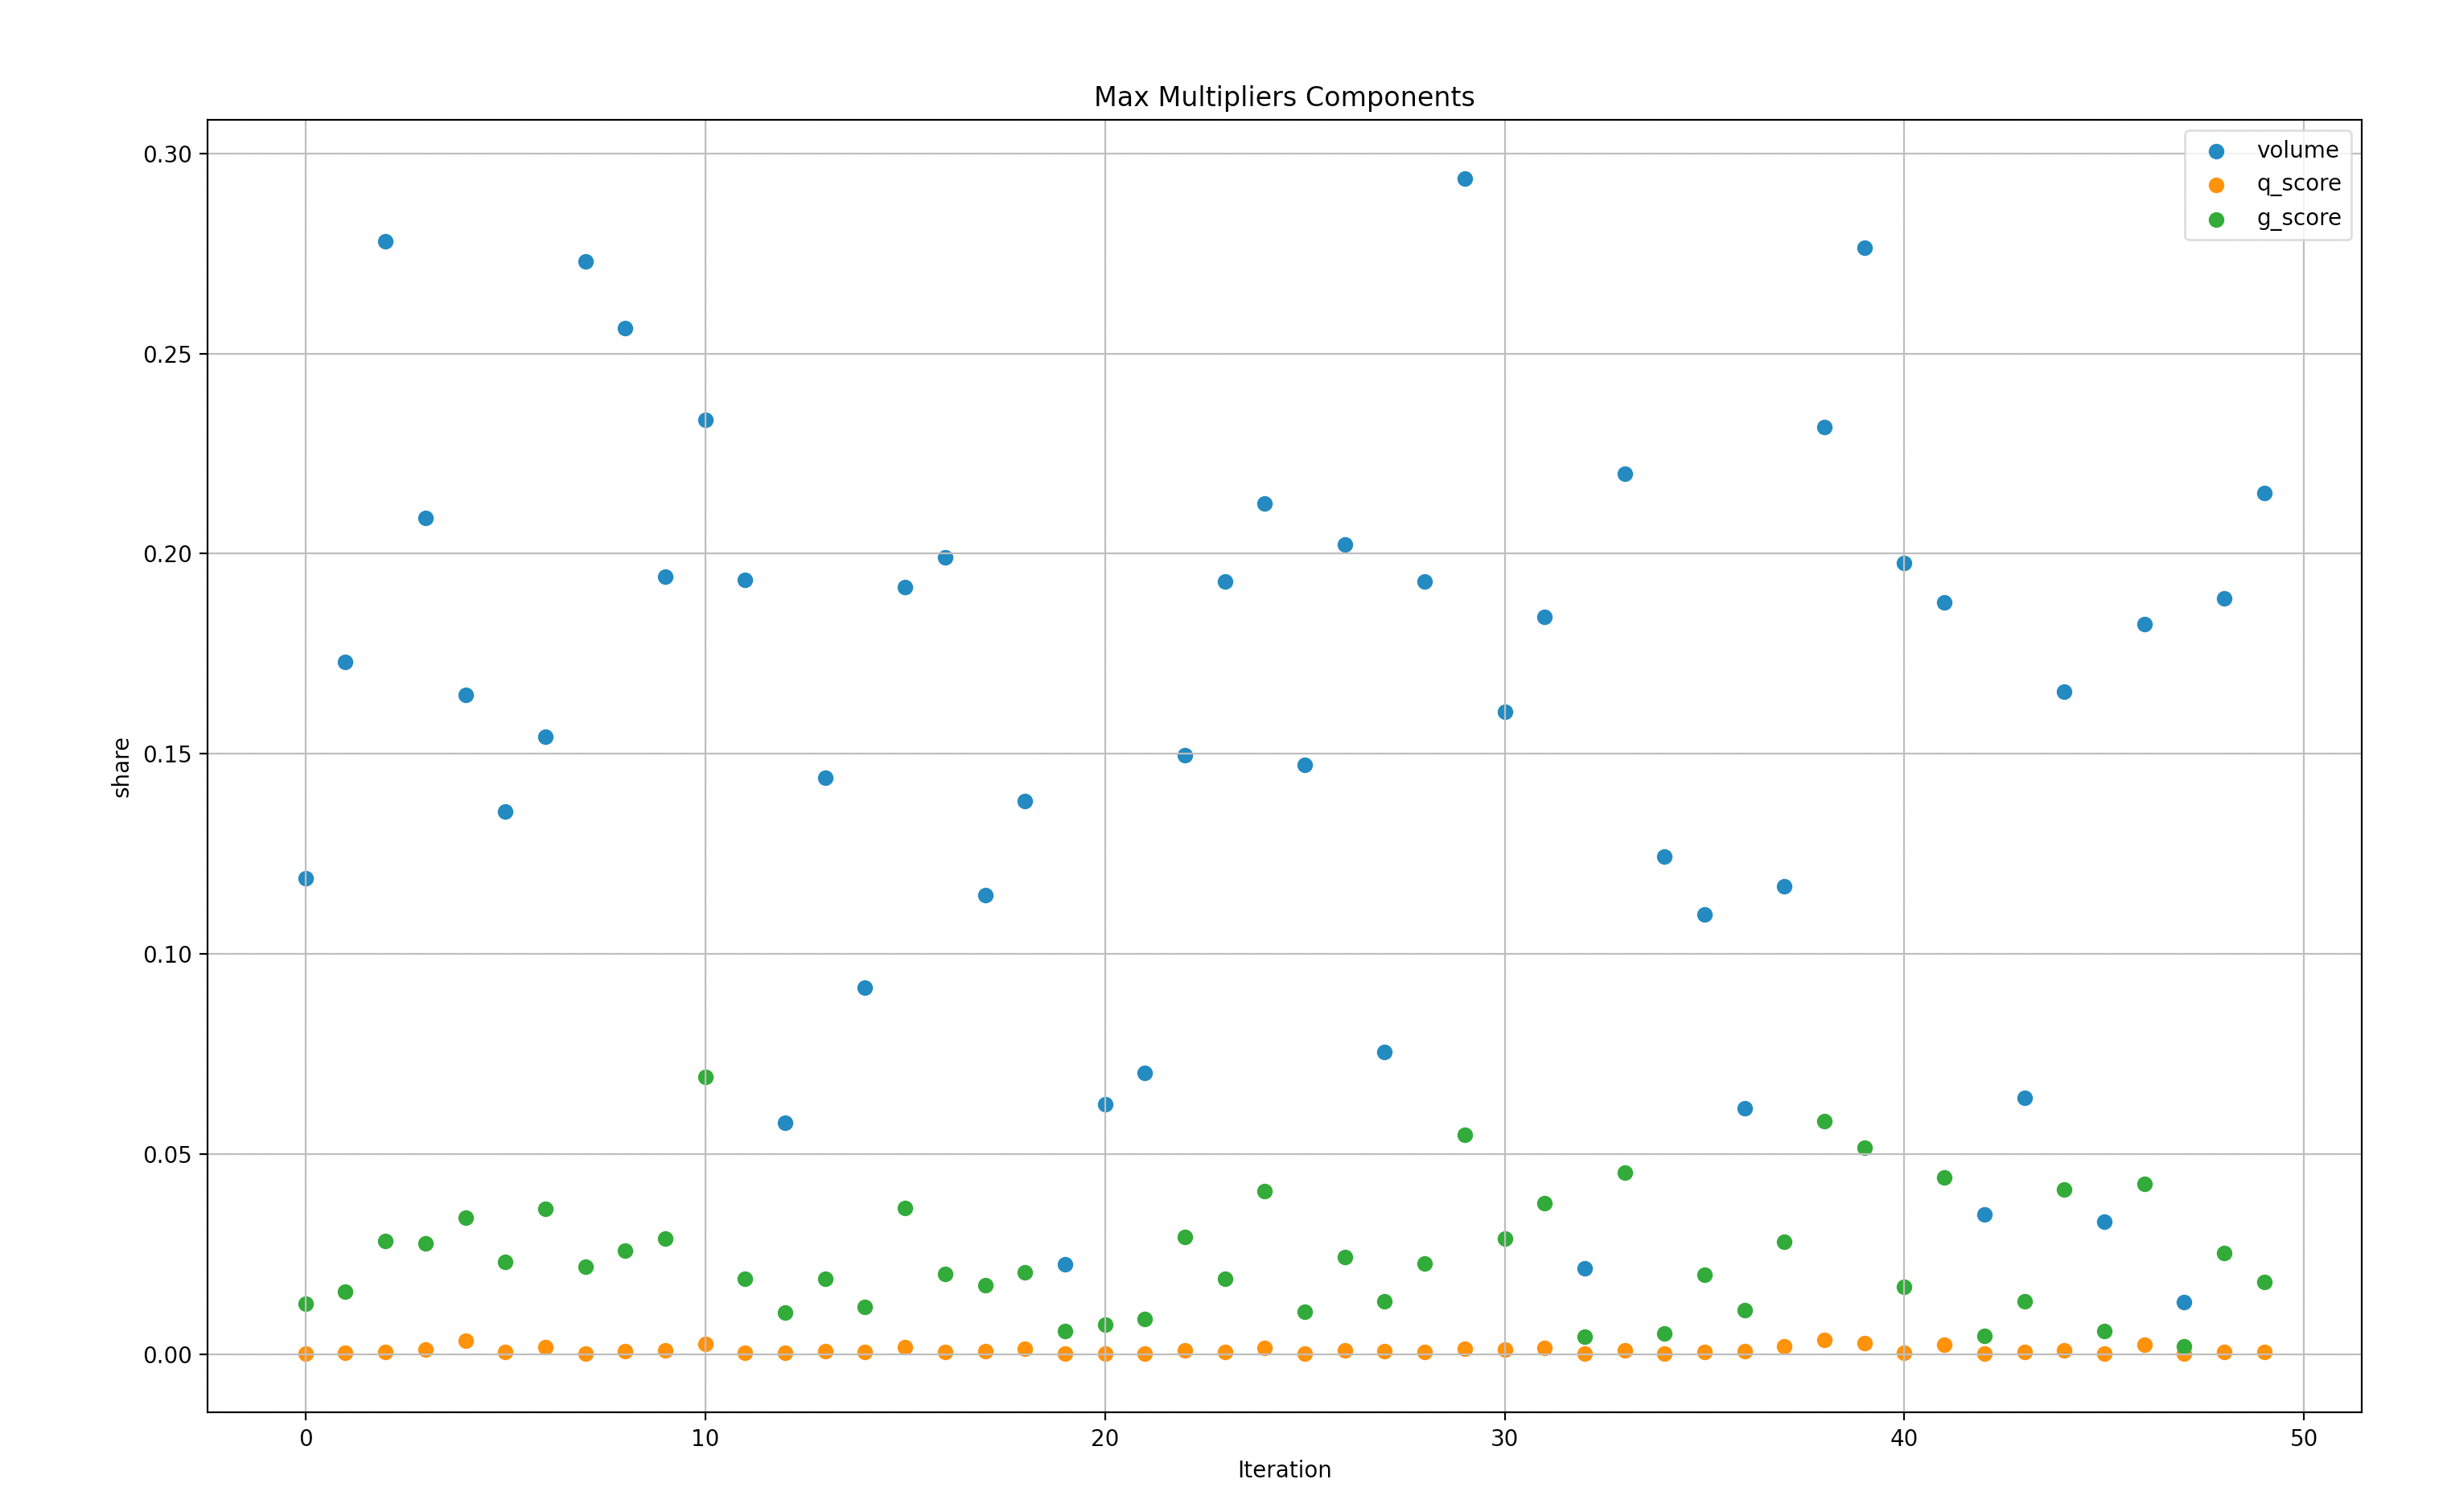Image resolution: width=2447 pixels, height=1512 pixels.
Task: Click the green g_score point at iteration 0
Action: point(306,1304)
